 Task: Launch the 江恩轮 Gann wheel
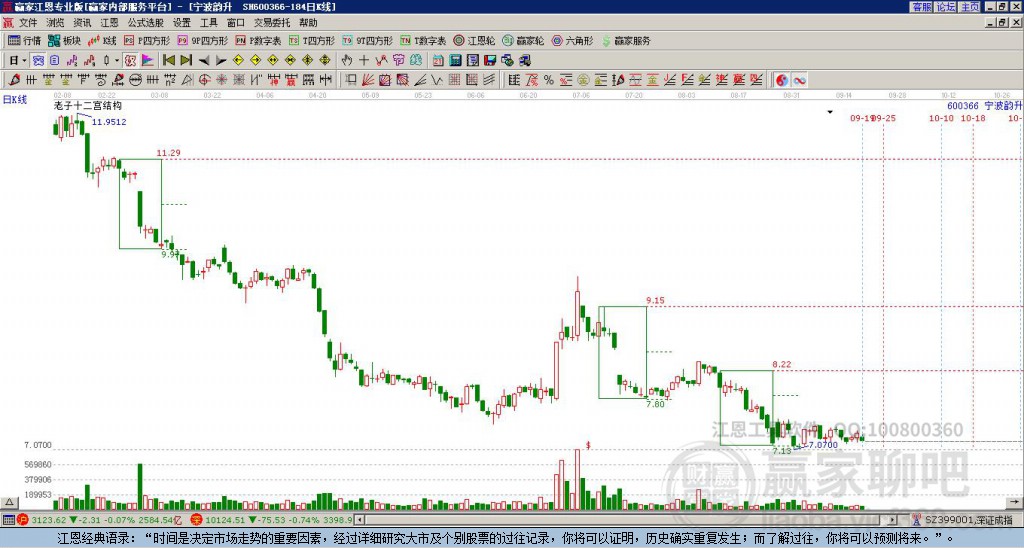coord(474,40)
